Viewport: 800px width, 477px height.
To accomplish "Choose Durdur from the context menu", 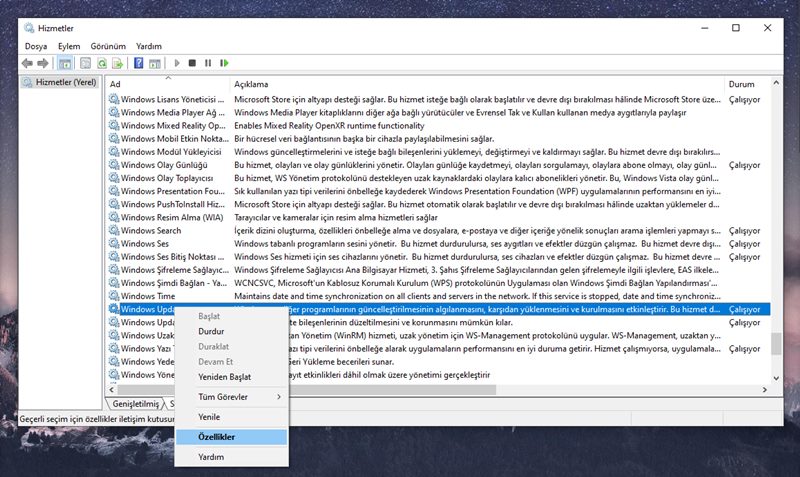I will click(232, 332).
